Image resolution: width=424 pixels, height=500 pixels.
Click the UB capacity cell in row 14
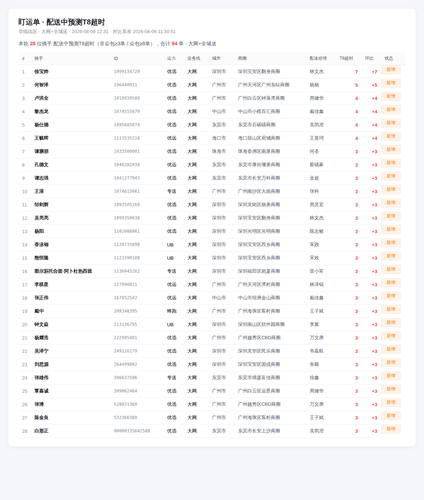(x=170, y=245)
